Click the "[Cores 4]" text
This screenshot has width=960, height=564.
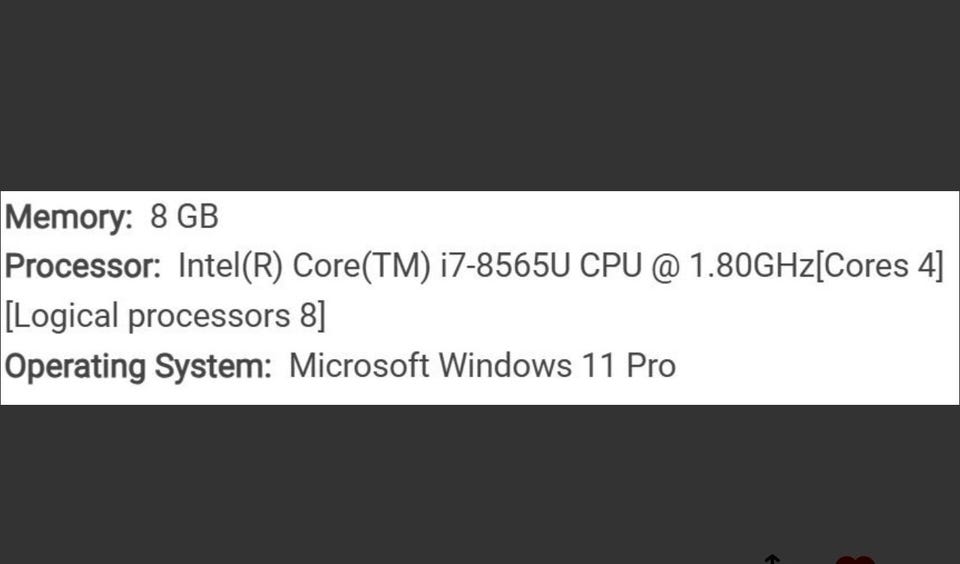[880, 267]
